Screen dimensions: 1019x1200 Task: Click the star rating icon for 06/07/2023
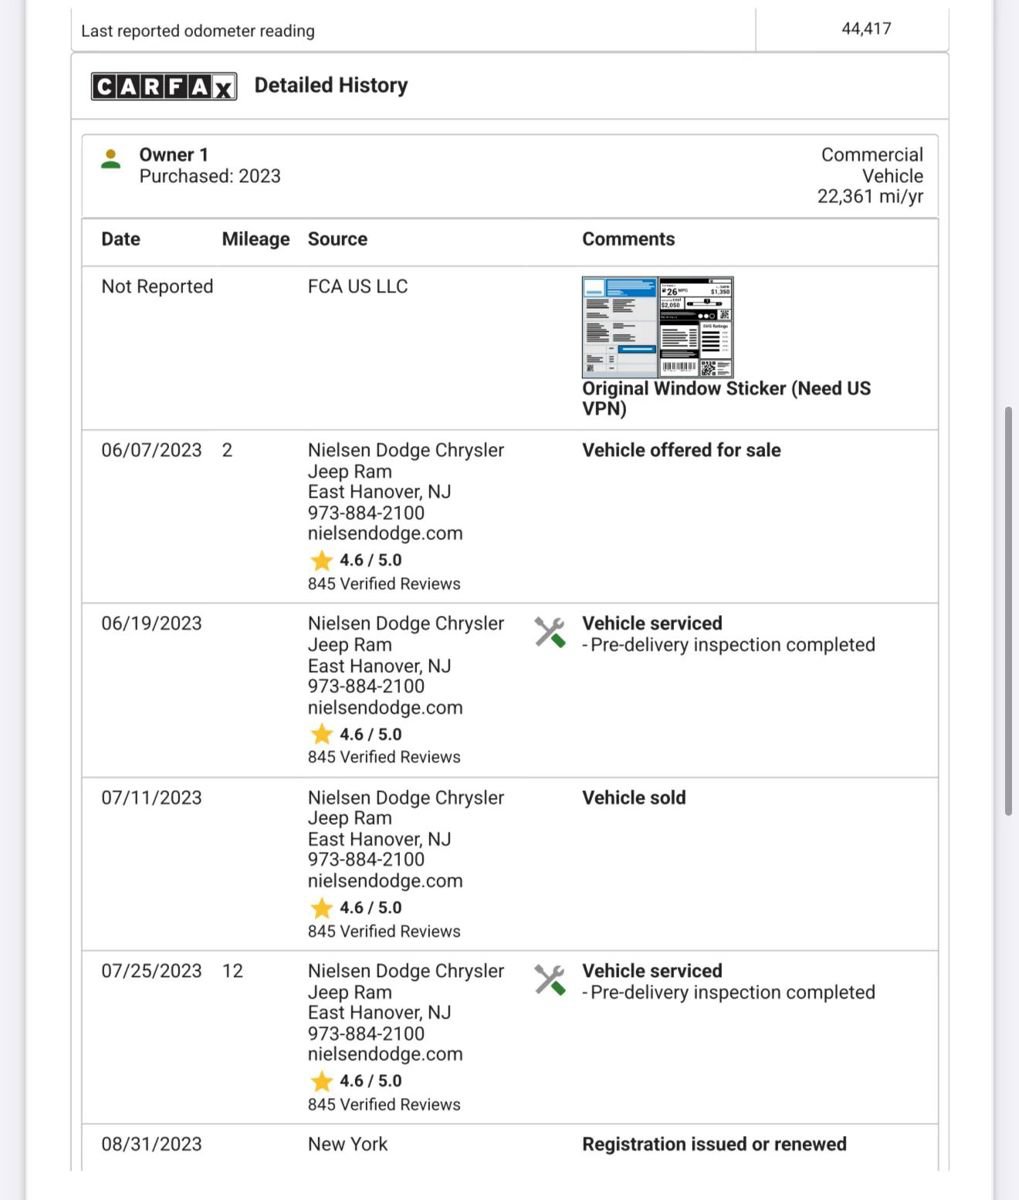click(x=321, y=560)
